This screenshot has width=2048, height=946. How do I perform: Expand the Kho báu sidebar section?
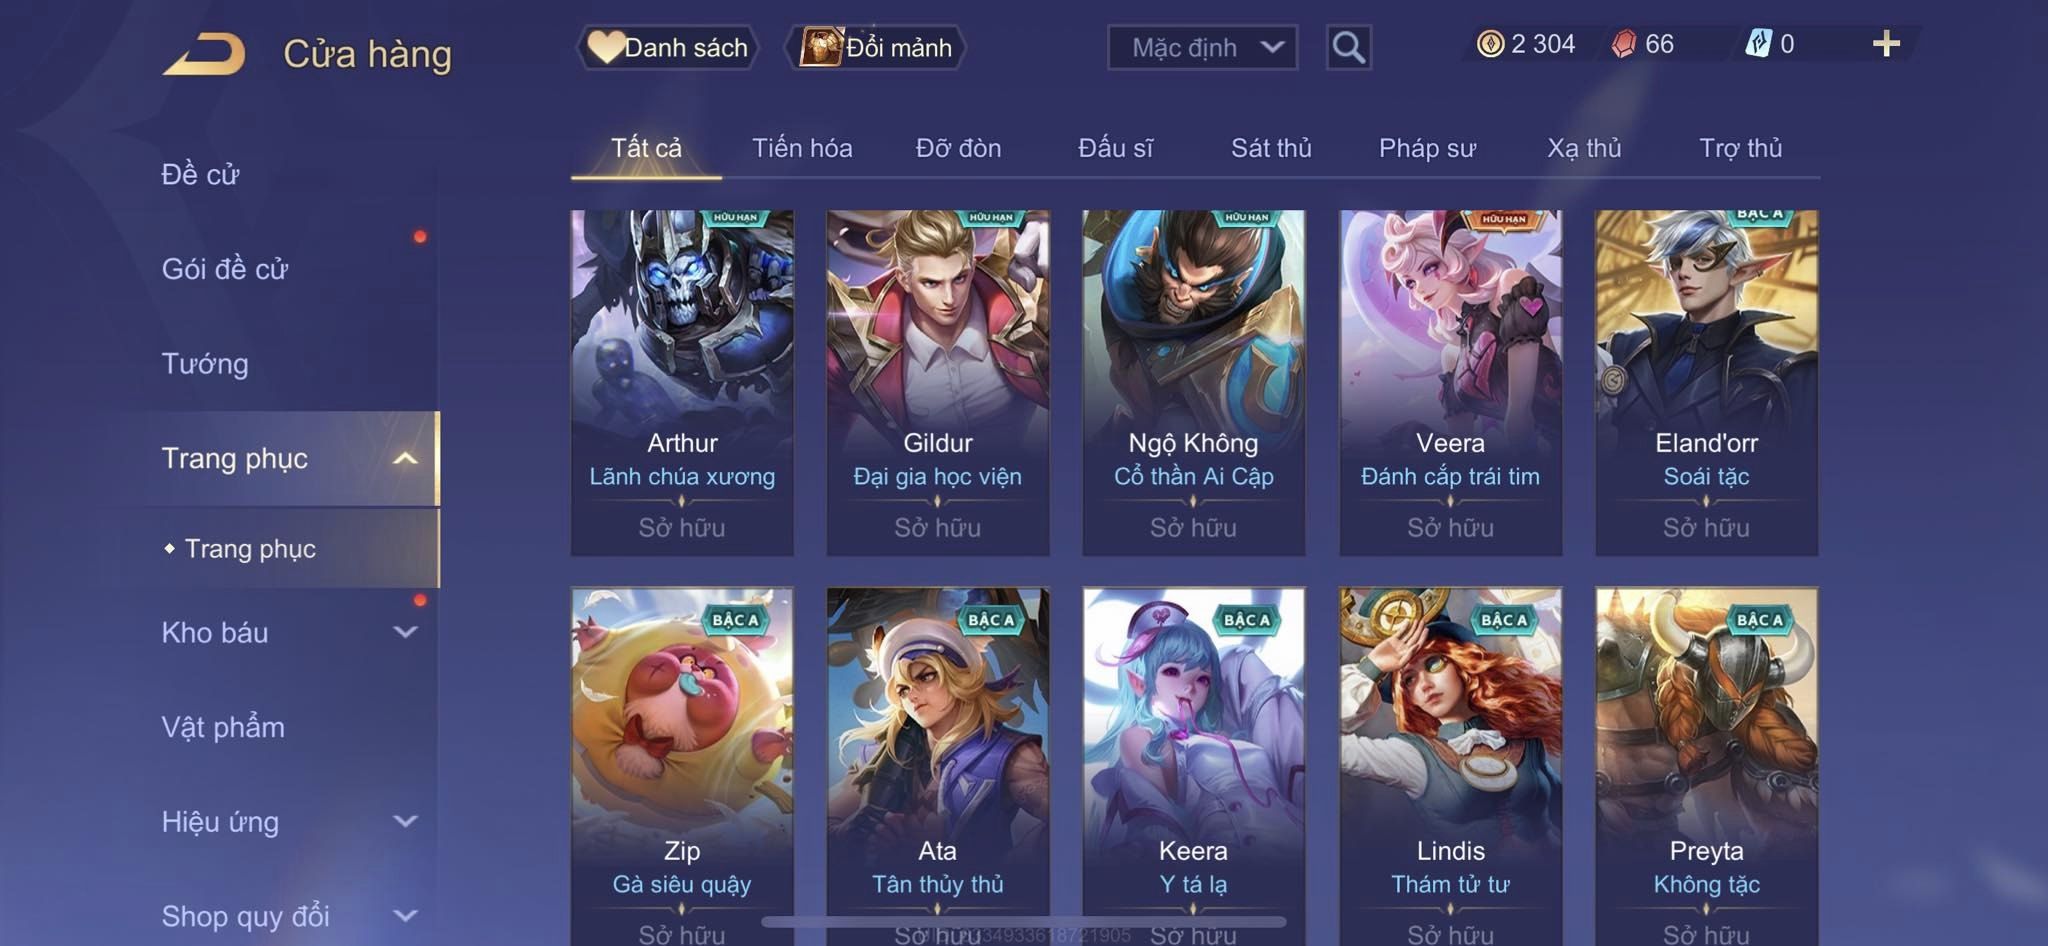[405, 632]
